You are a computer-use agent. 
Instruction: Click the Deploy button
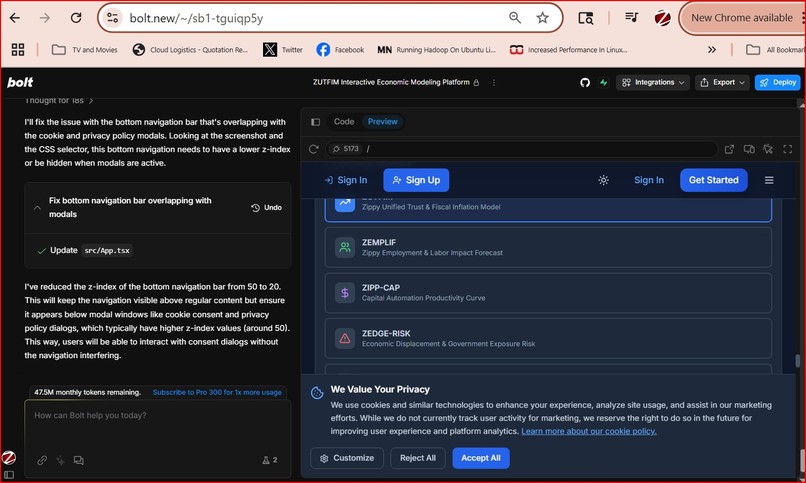tap(778, 82)
